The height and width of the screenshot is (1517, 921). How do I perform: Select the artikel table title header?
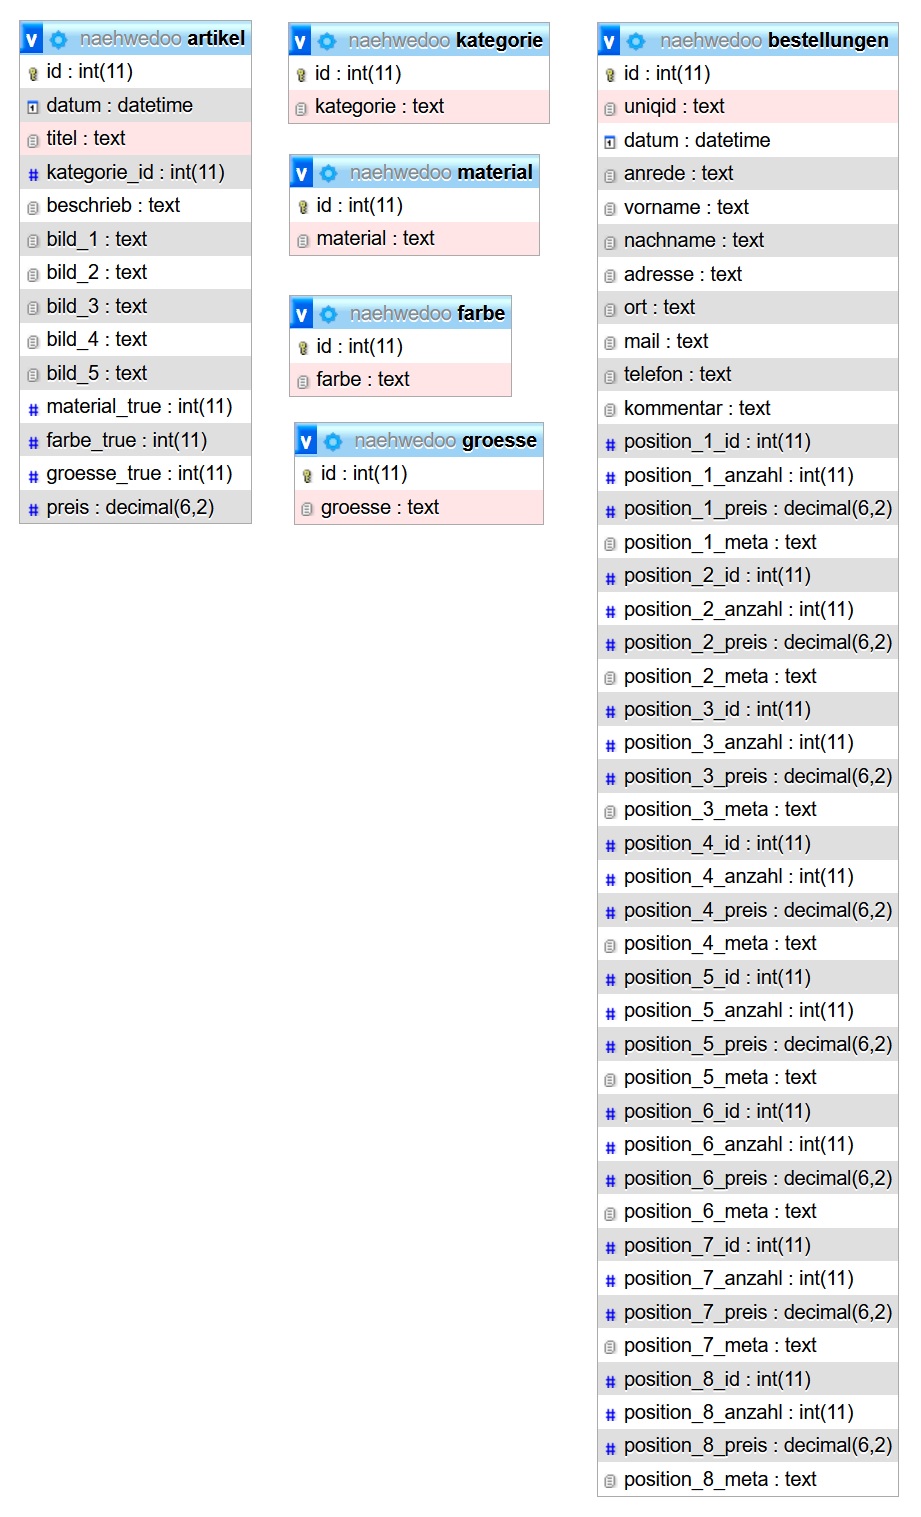click(162, 39)
